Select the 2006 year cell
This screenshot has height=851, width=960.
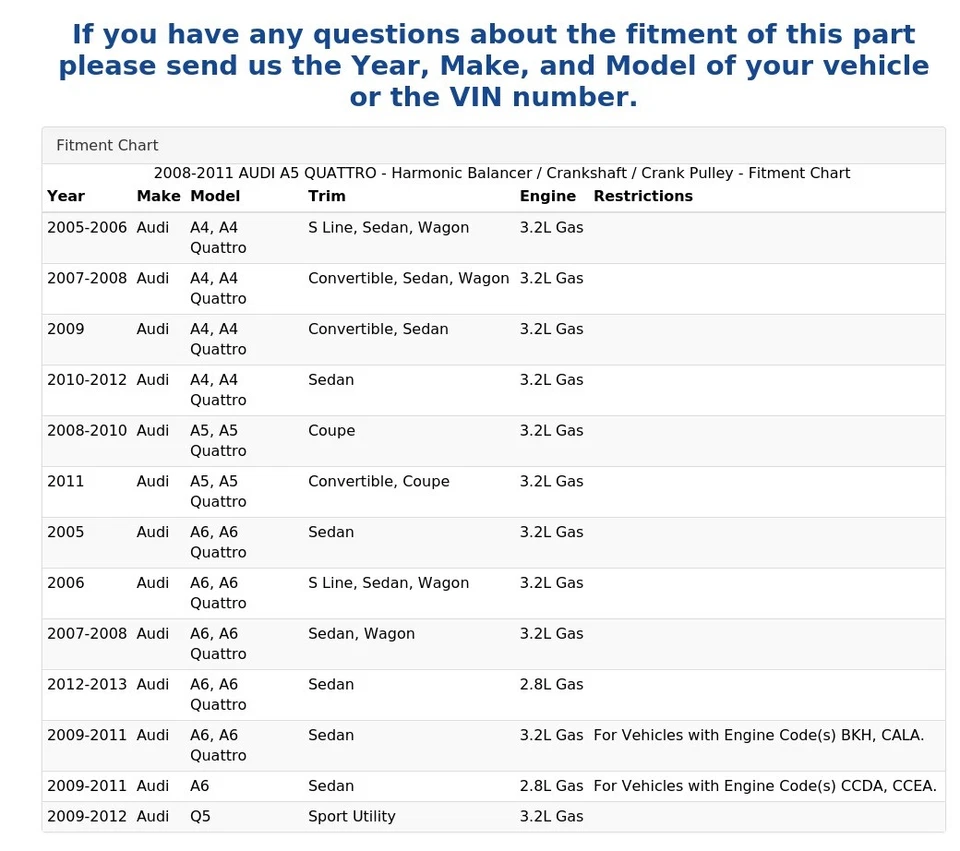[x=66, y=583]
